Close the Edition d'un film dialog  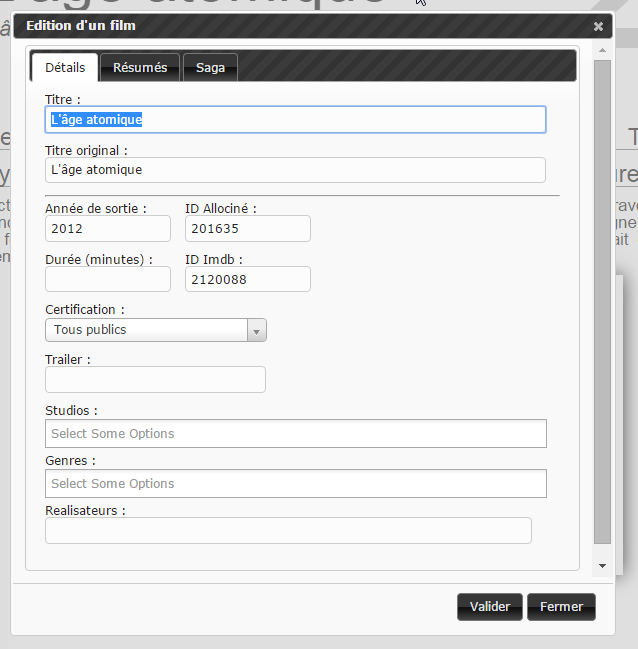[598, 26]
